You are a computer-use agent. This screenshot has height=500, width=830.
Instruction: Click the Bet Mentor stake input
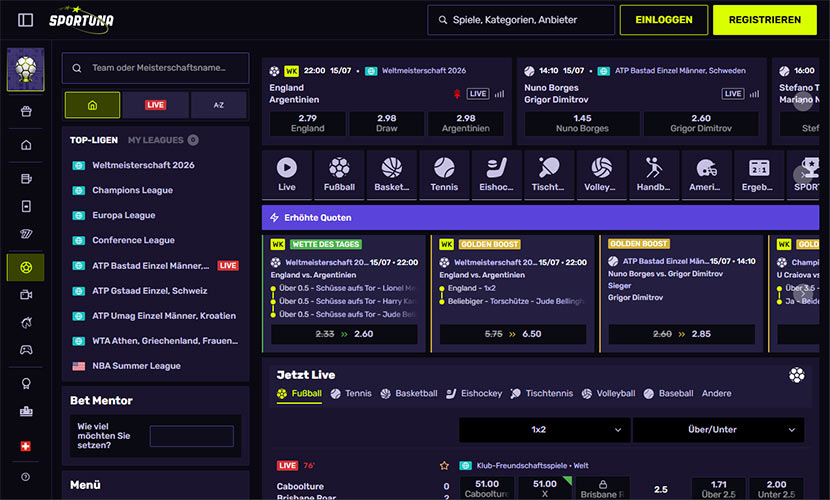point(192,436)
